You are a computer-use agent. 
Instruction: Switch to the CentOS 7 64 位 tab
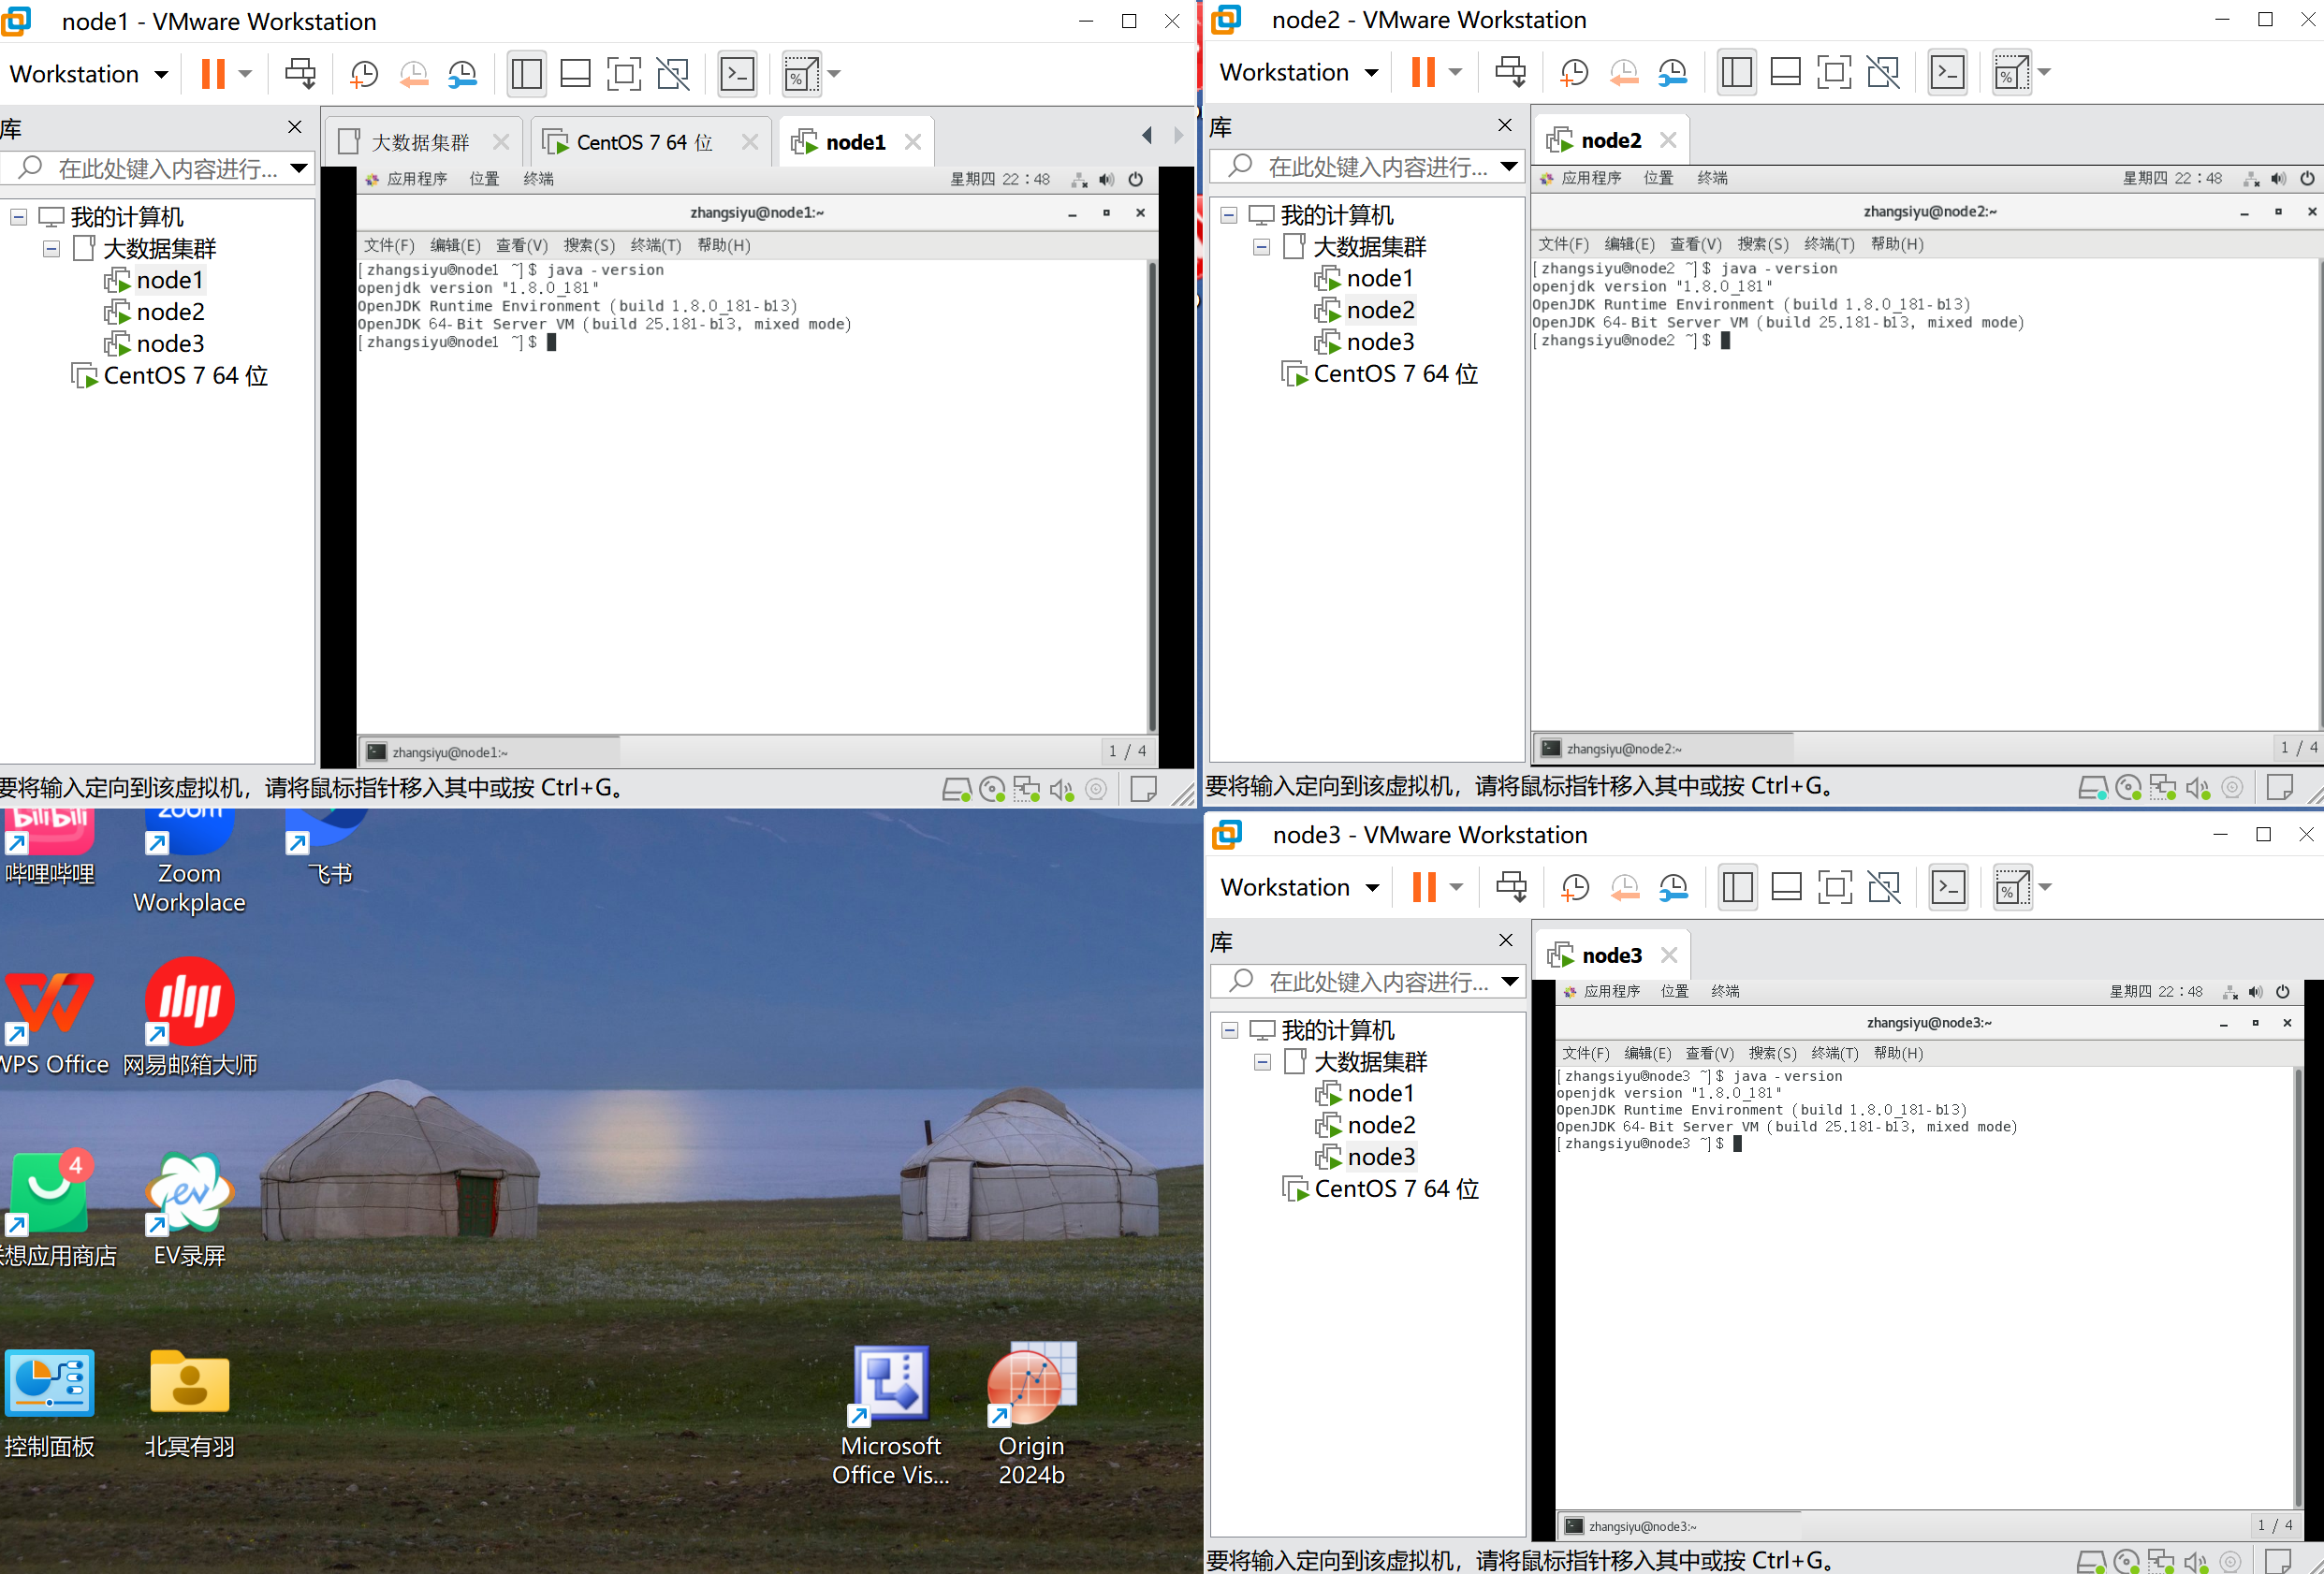643,142
